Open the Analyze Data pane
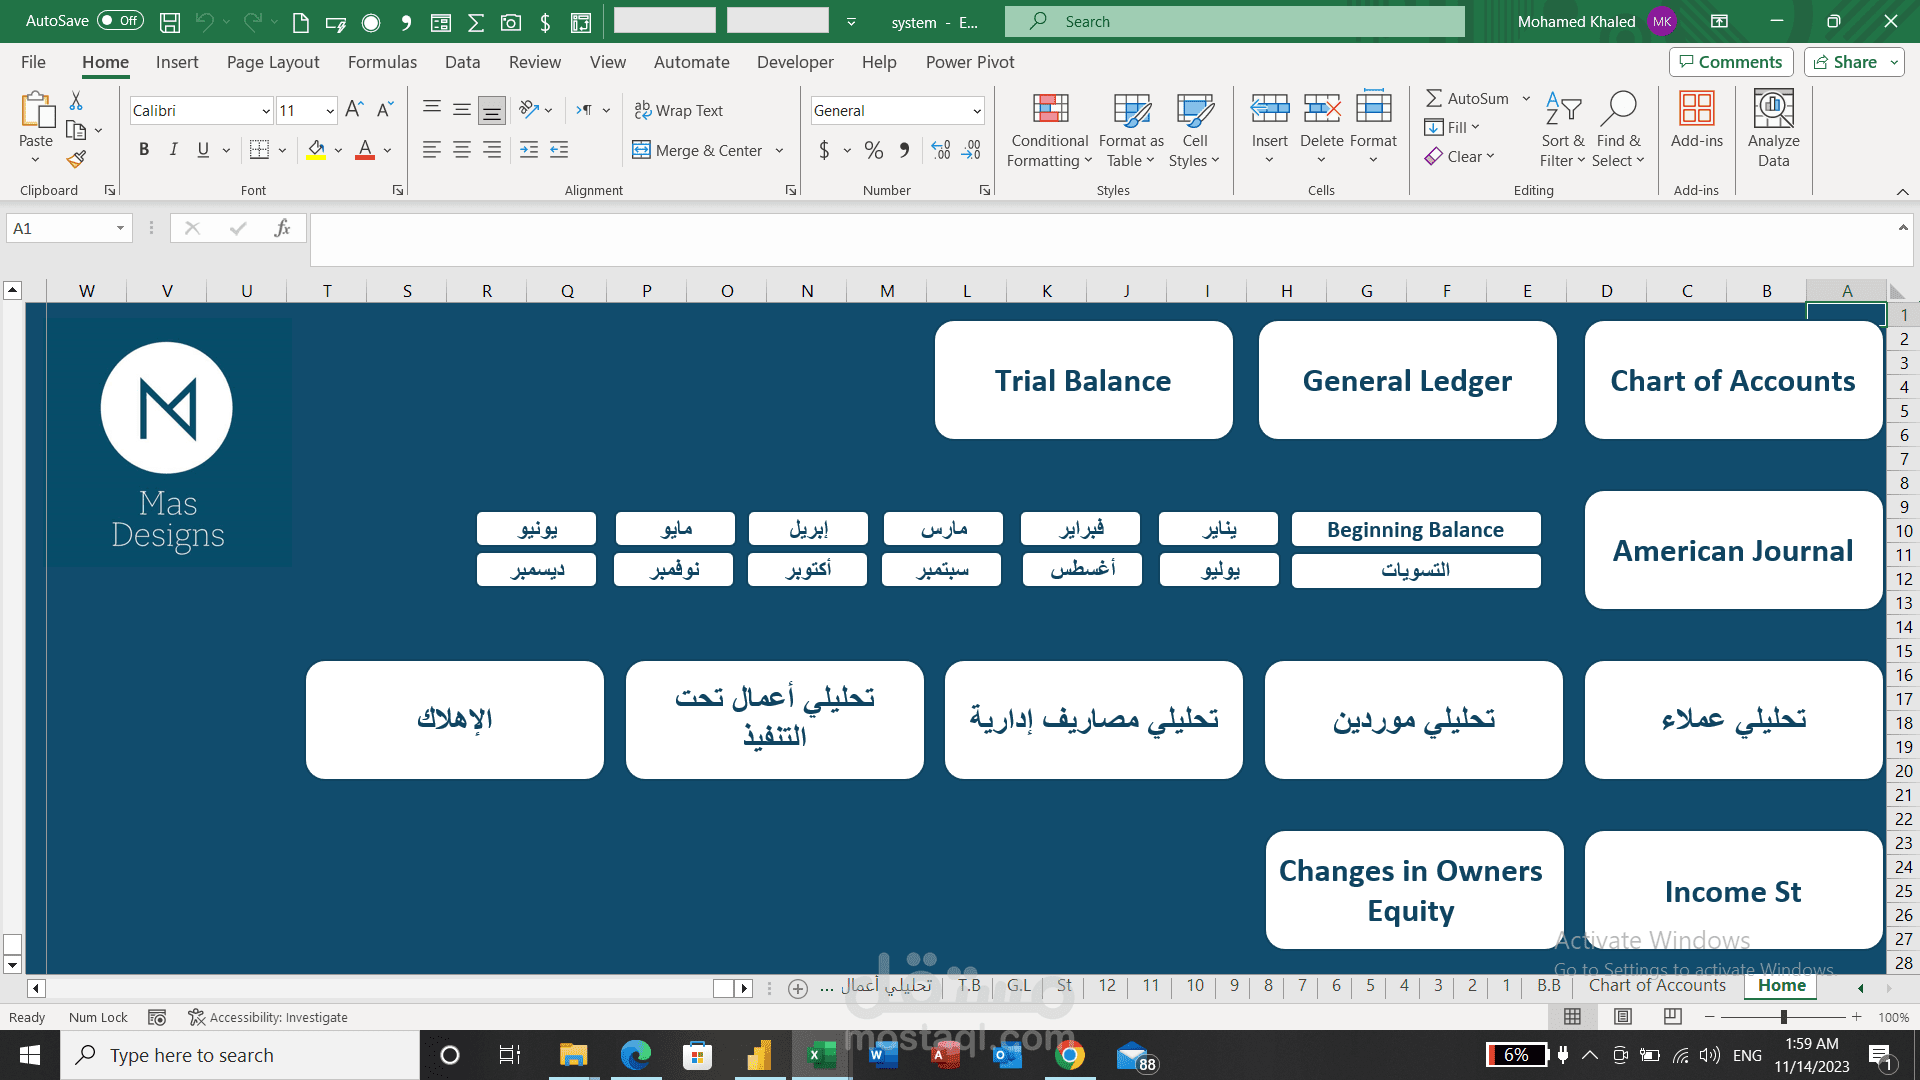Viewport: 1920px width, 1080px height. [1772, 128]
